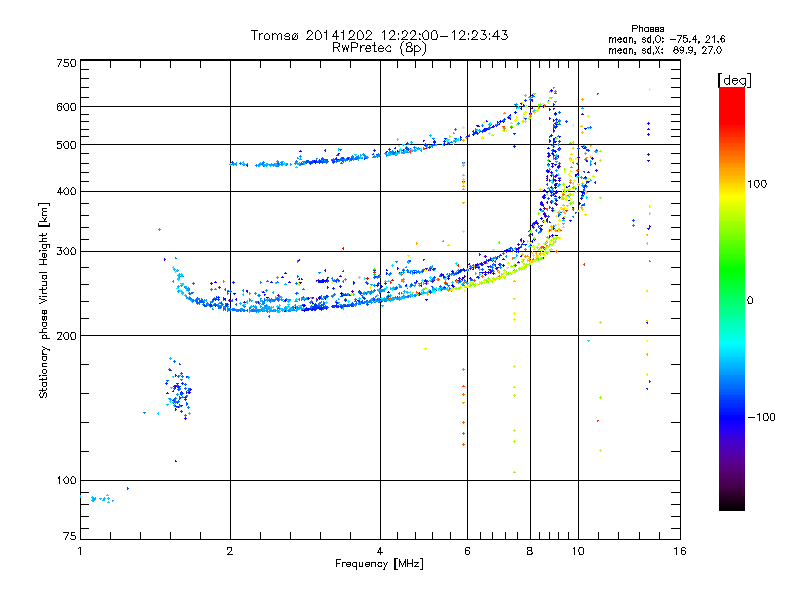The height and width of the screenshot is (600, 800).
Task: Click the x-axis label '10'
Action: (x=578, y=551)
